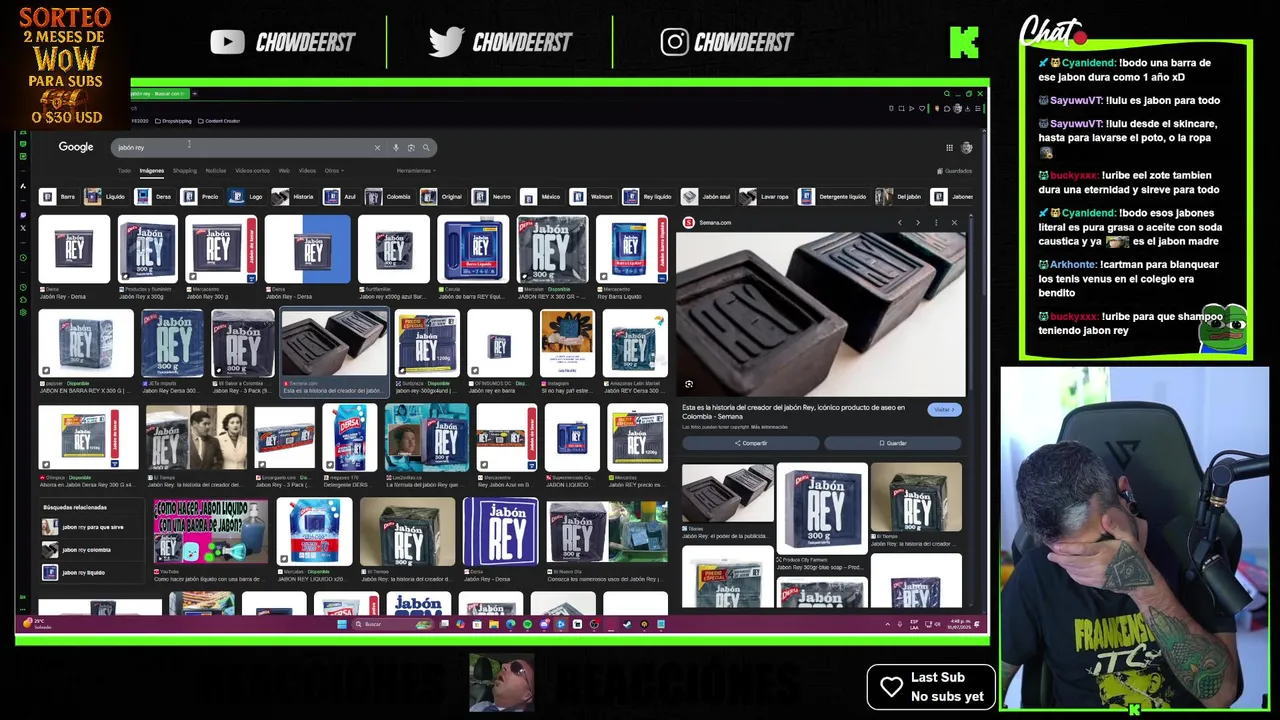Filter images by the Colombia chip
This screenshot has width=1280, height=720.
tap(389, 197)
